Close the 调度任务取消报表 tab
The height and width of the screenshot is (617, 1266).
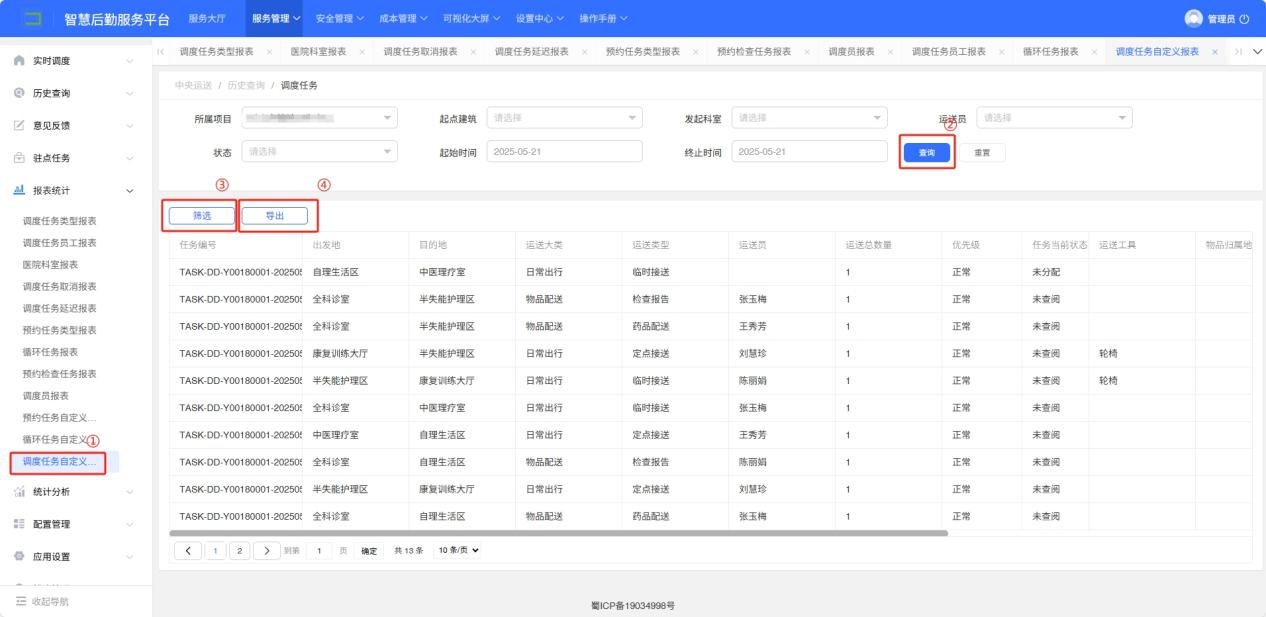point(473,51)
